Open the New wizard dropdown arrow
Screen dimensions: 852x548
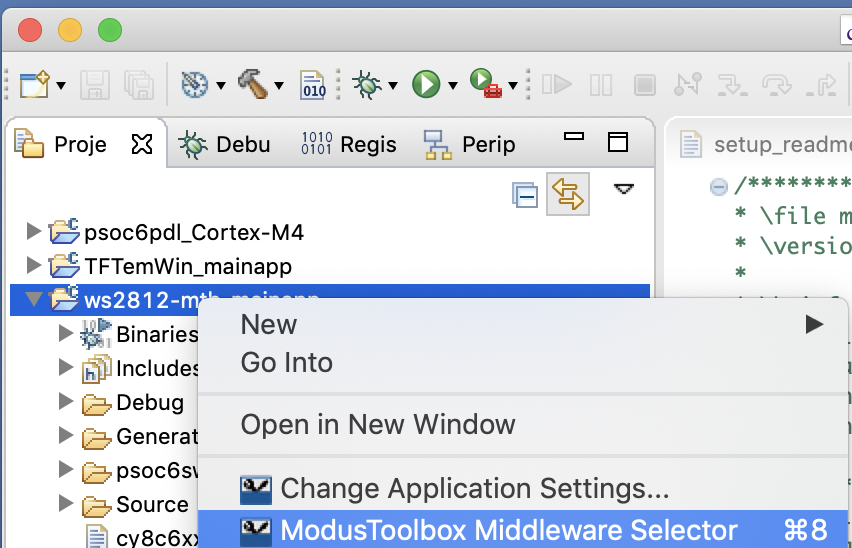click(61, 85)
